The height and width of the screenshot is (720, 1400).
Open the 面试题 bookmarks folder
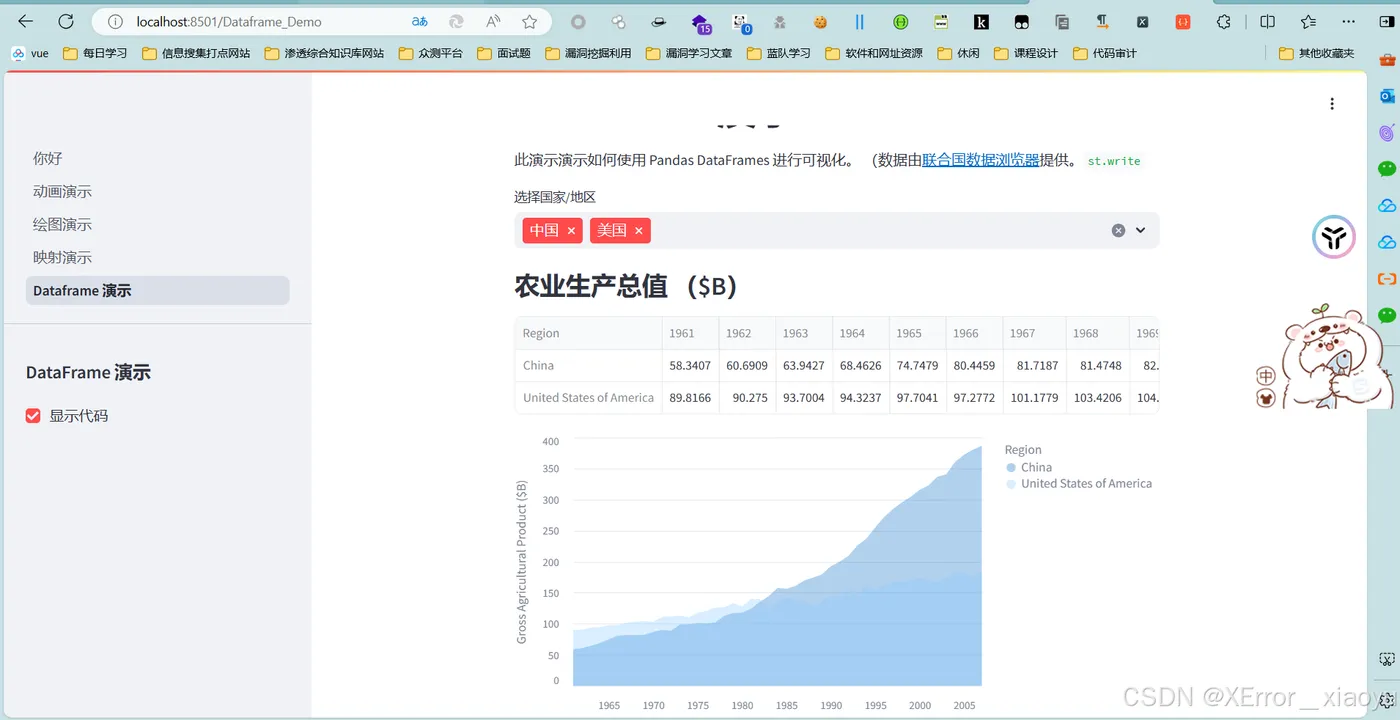coord(503,53)
